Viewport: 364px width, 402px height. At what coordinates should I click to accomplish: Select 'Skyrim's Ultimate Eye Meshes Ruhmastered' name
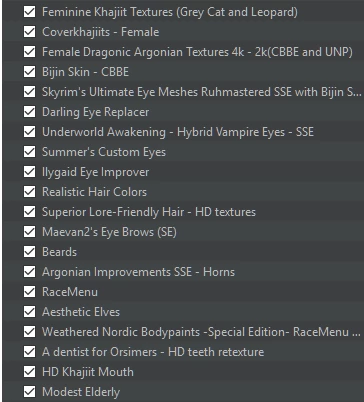[202, 92]
